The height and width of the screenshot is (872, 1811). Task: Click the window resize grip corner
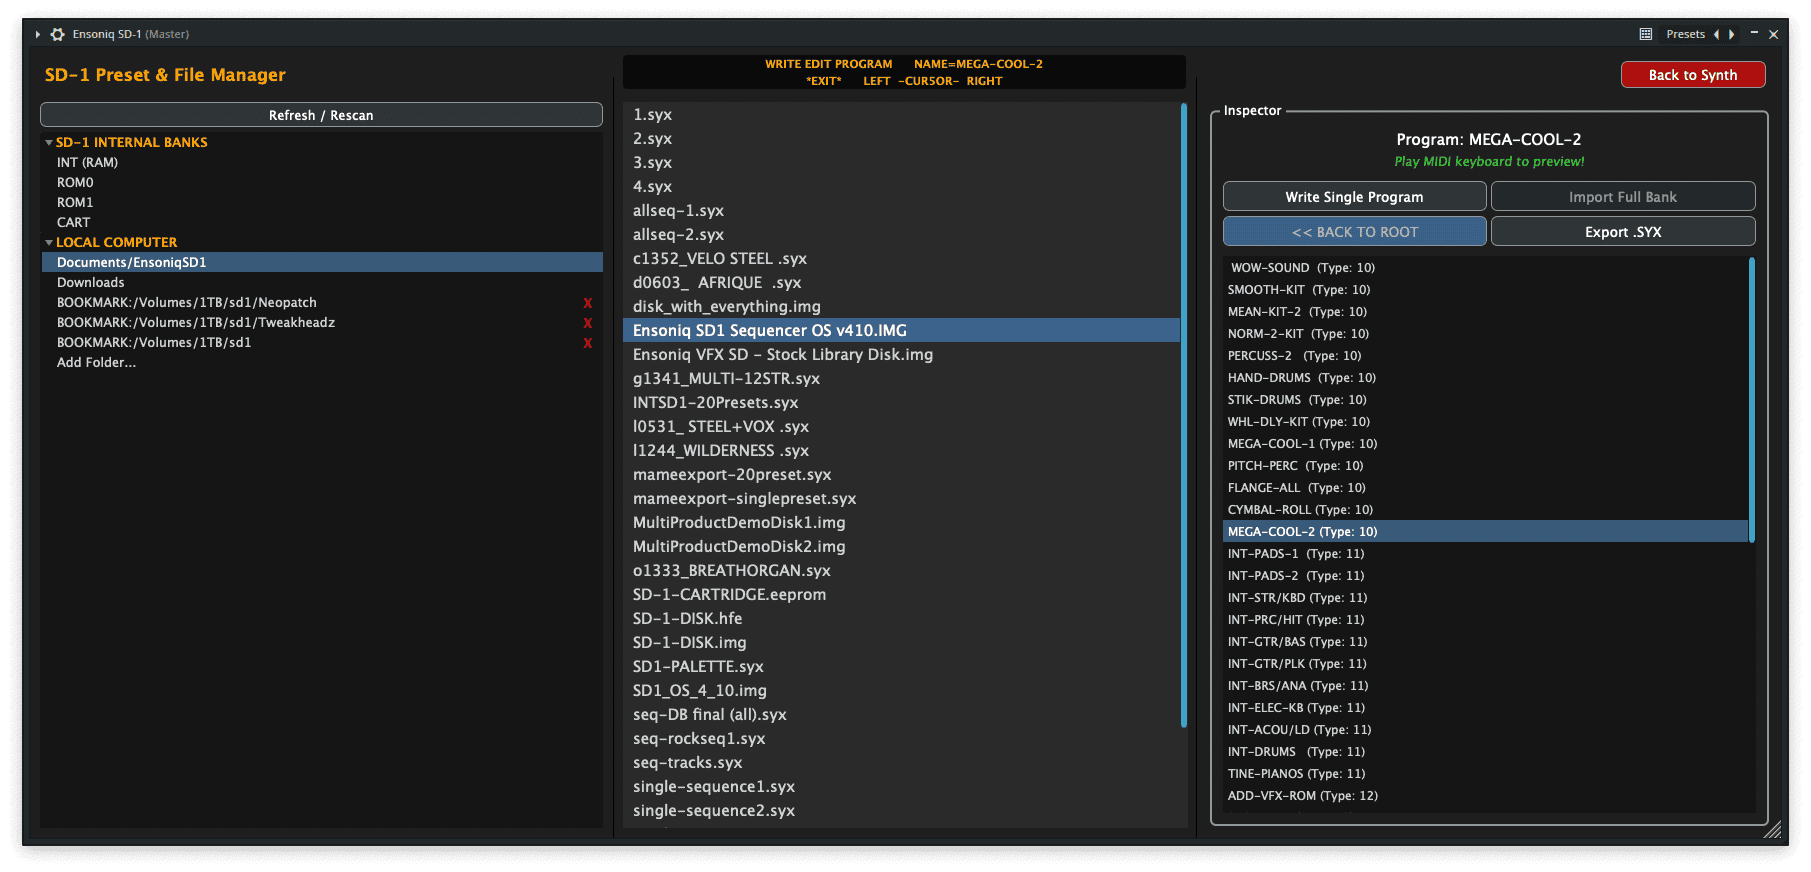coord(1773,830)
